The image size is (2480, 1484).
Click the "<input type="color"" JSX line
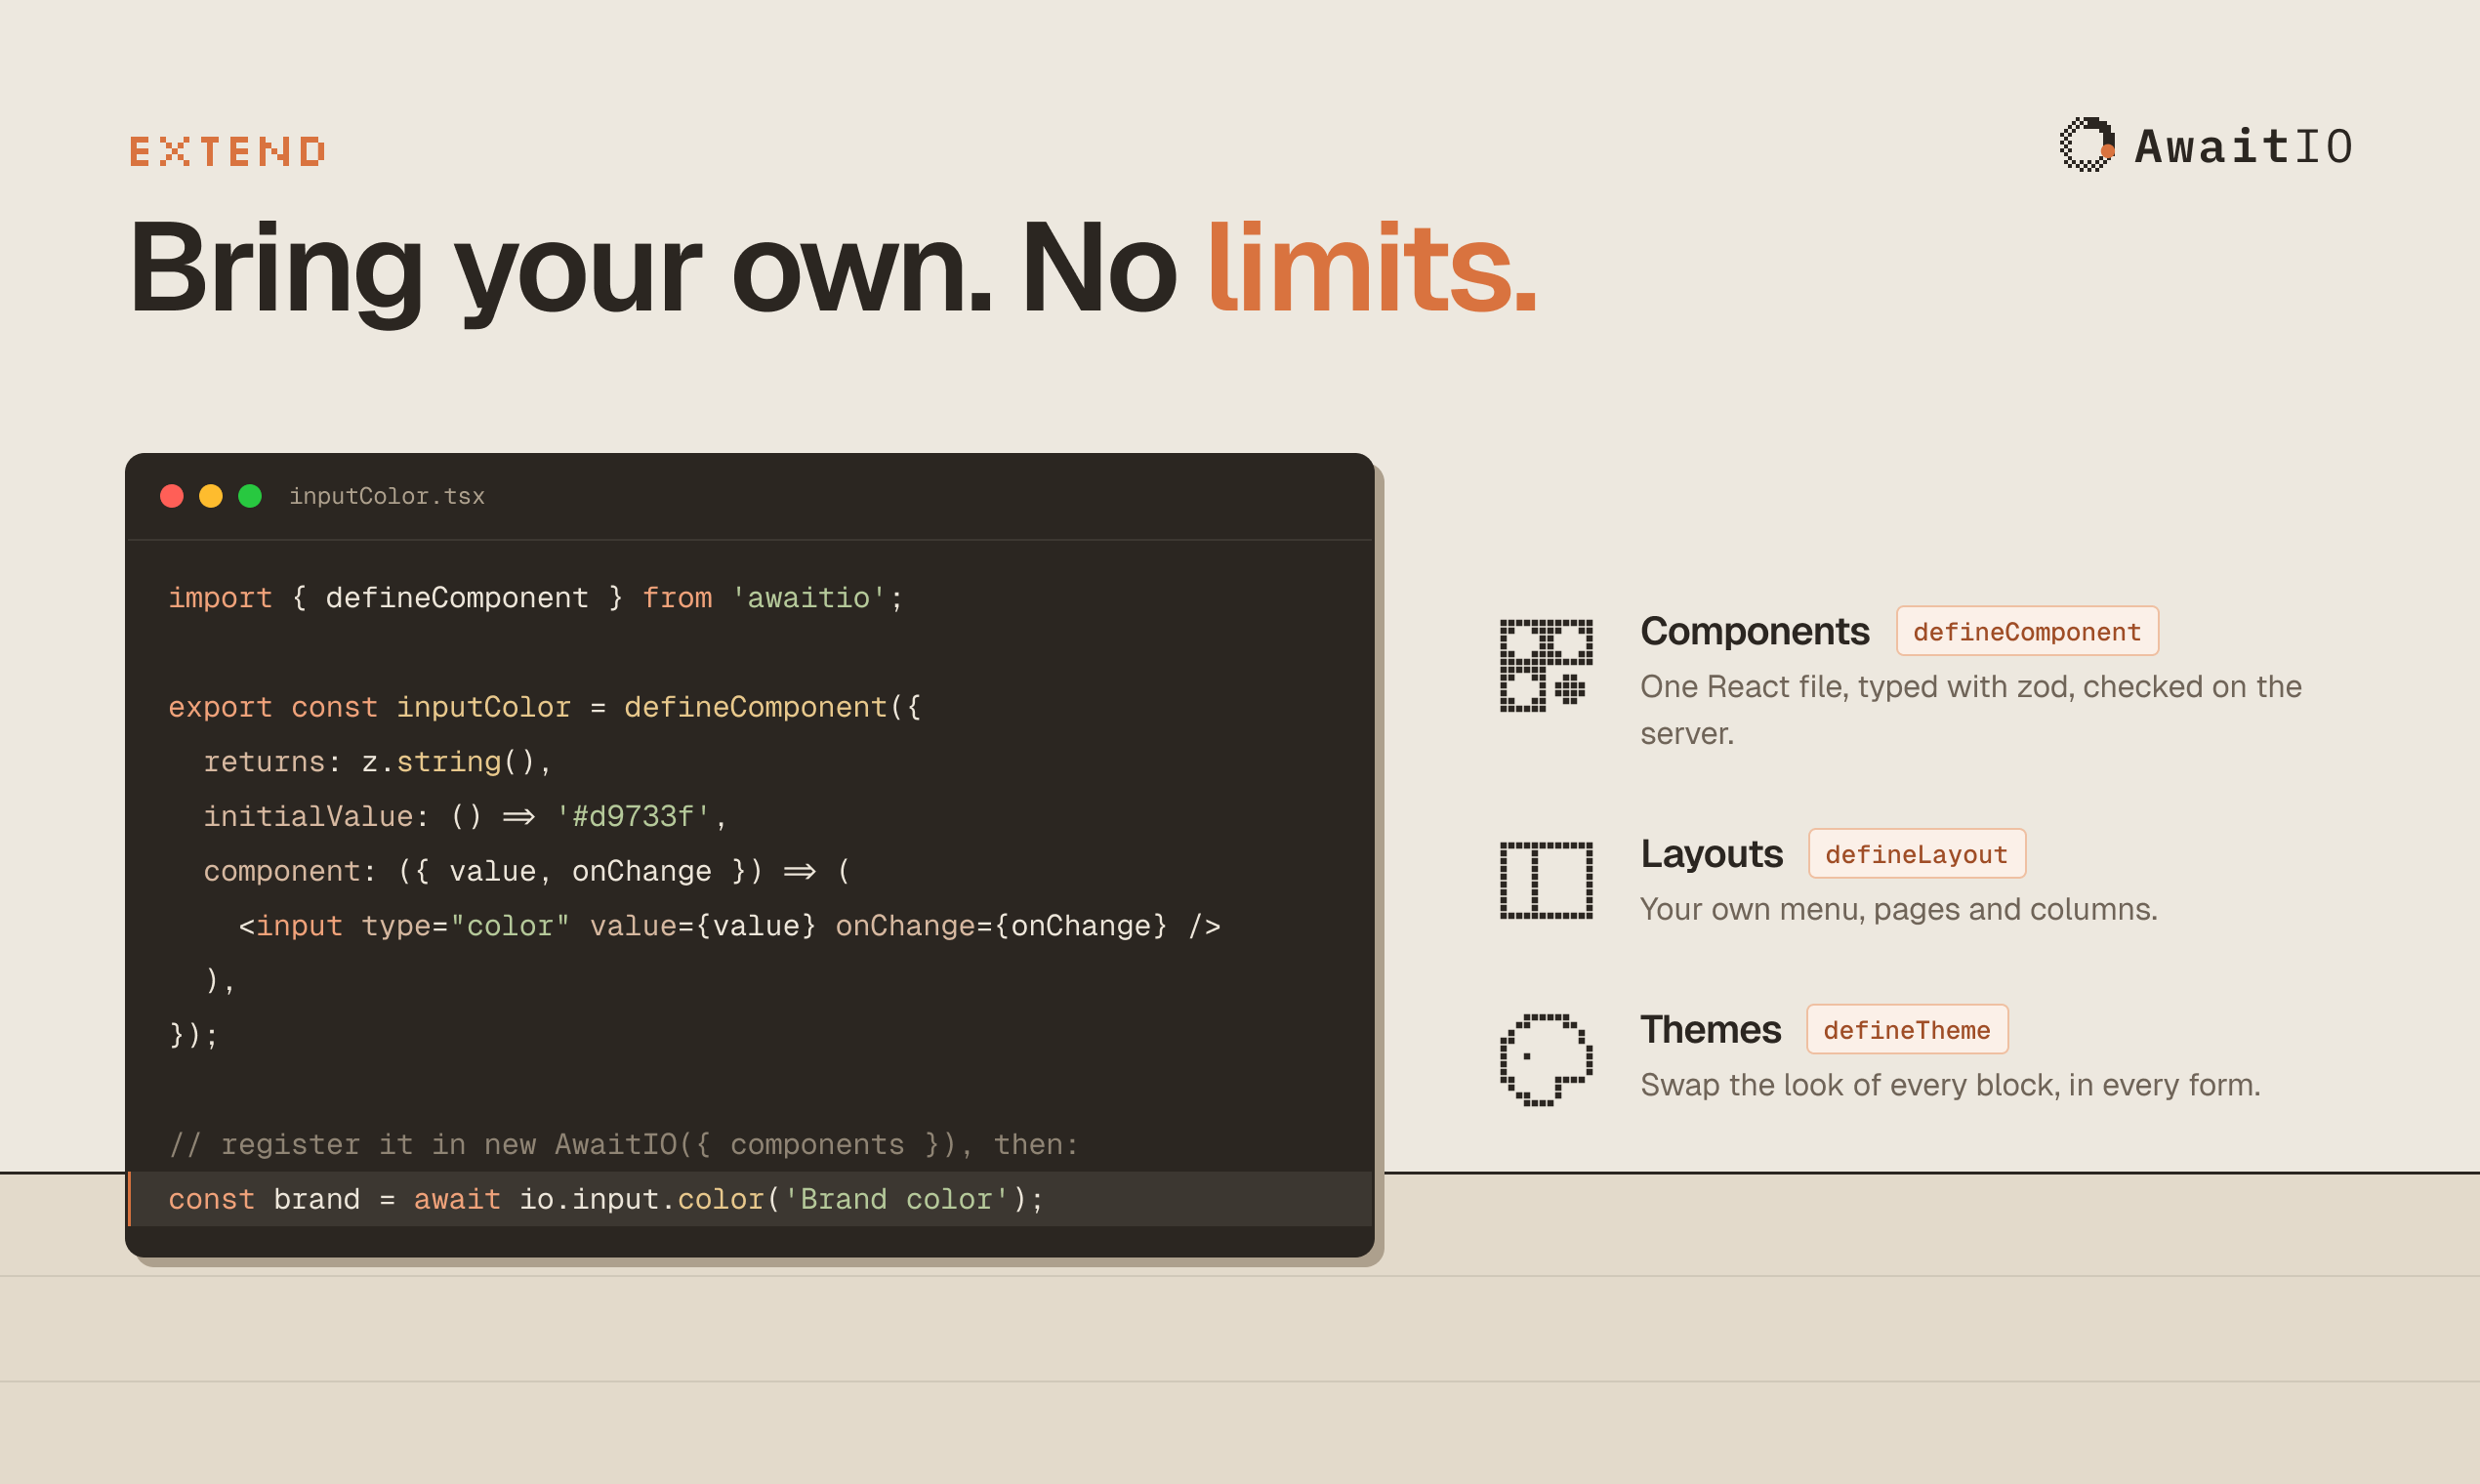point(729,926)
